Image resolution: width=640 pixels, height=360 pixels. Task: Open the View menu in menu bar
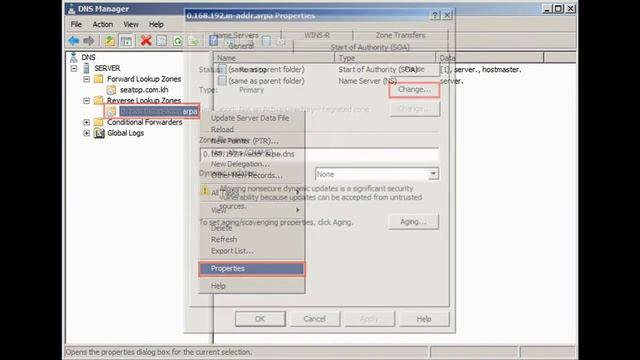(x=131, y=24)
